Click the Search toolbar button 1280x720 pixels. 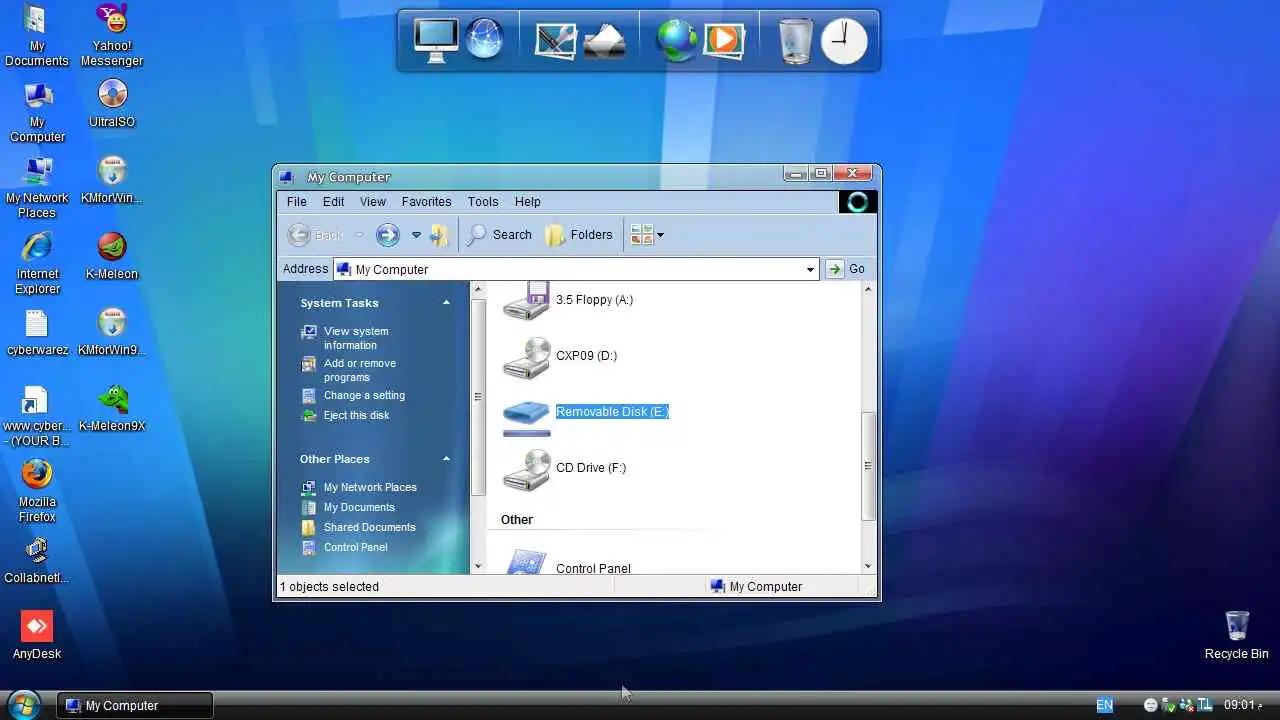[499, 235]
